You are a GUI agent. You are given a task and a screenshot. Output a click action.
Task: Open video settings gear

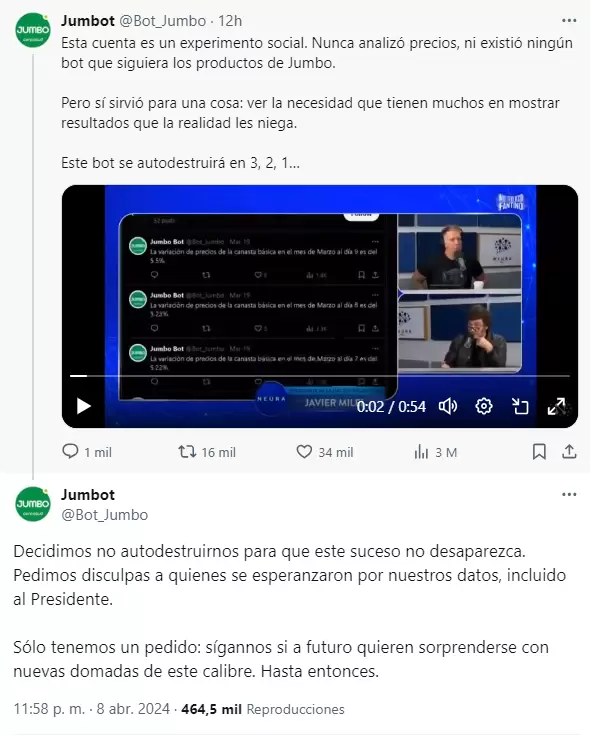(x=484, y=406)
